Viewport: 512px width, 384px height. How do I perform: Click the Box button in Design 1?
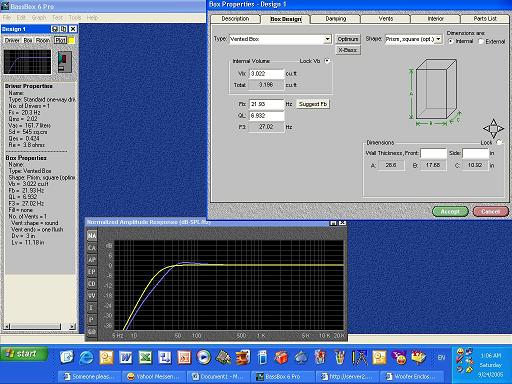(28, 40)
